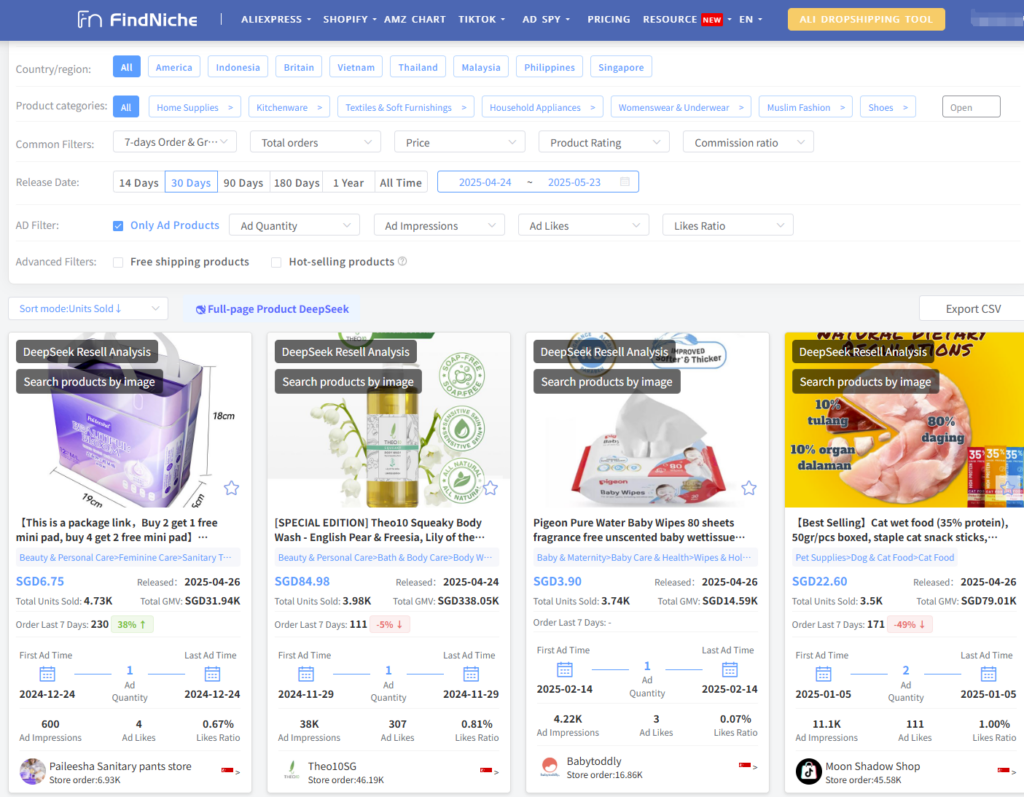
Task: Open Likes Ratio dropdown
Action: 728,225
